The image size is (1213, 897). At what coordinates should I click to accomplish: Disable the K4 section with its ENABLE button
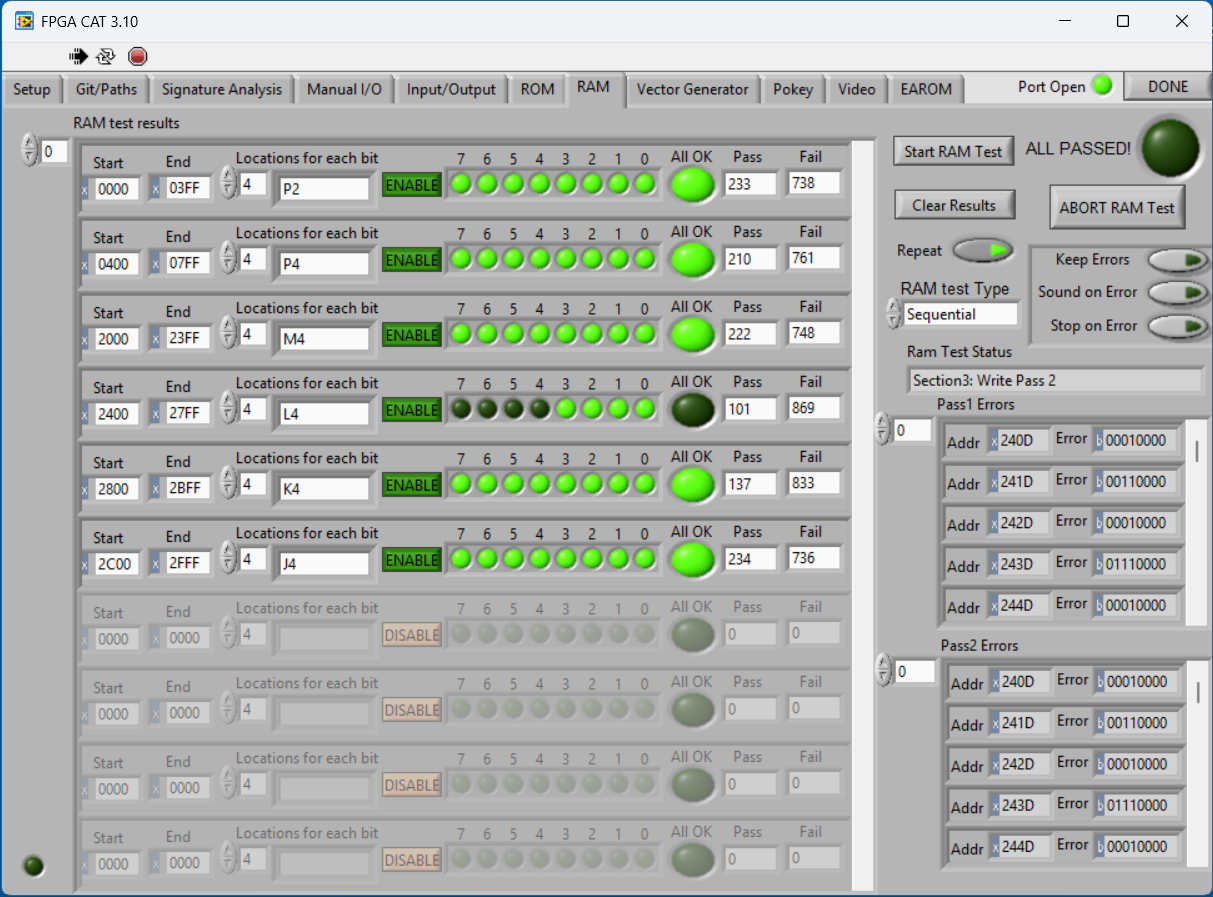coord(411,485)
